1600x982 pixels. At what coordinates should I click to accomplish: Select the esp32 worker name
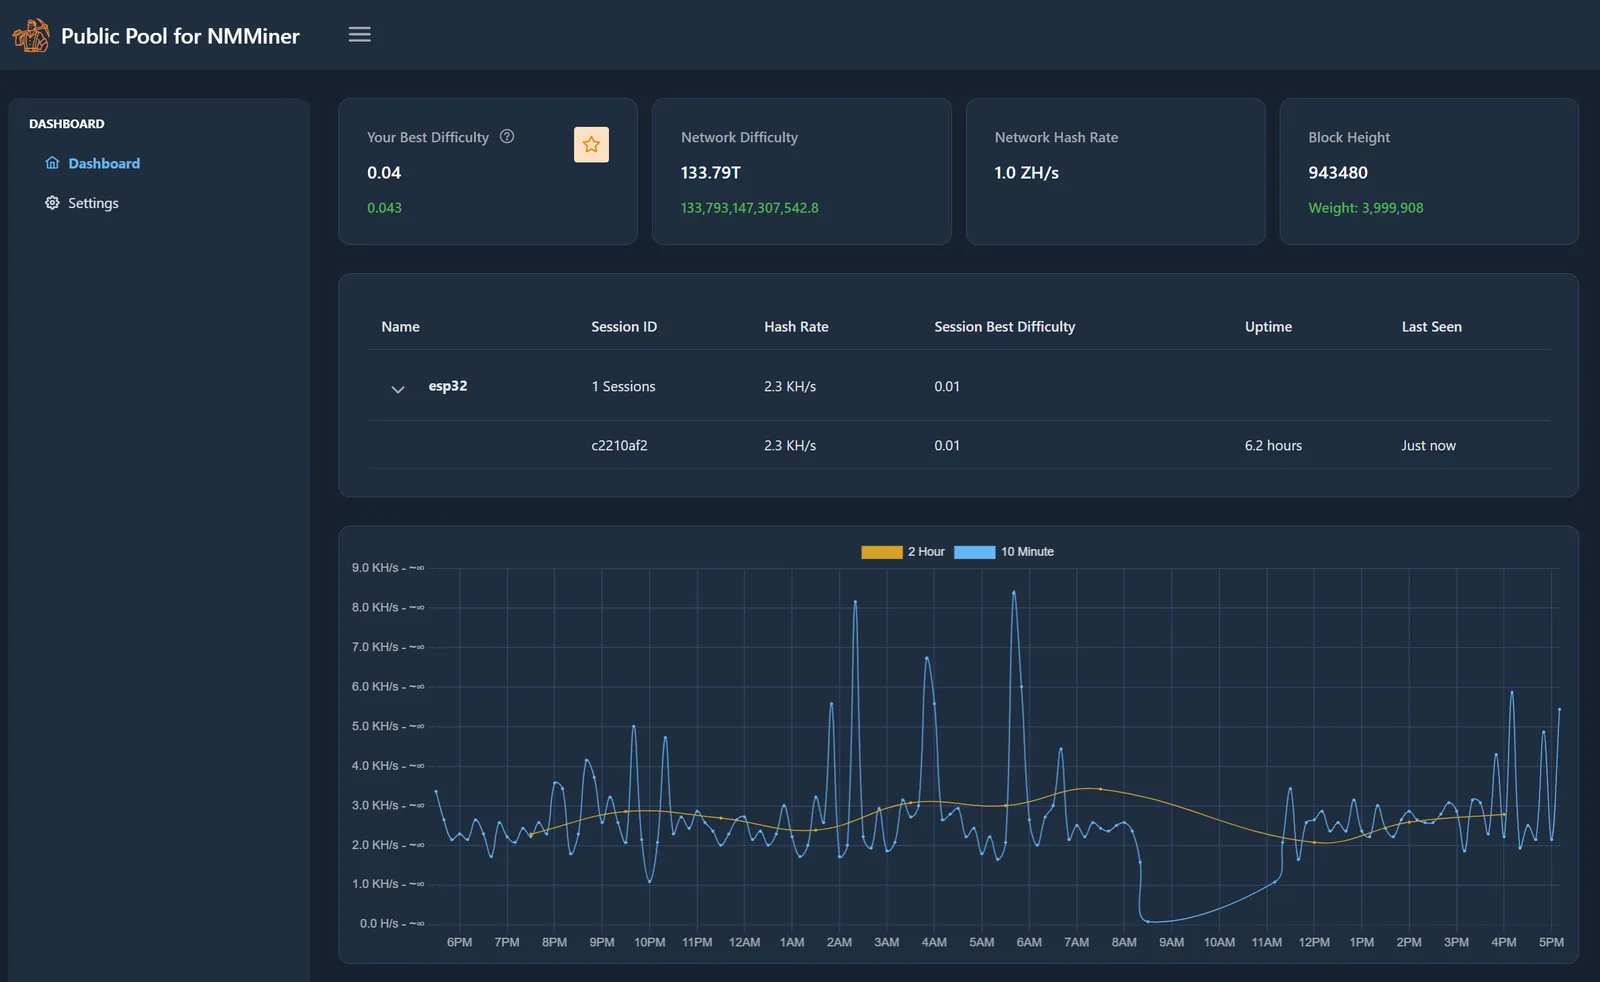(447, 386)
